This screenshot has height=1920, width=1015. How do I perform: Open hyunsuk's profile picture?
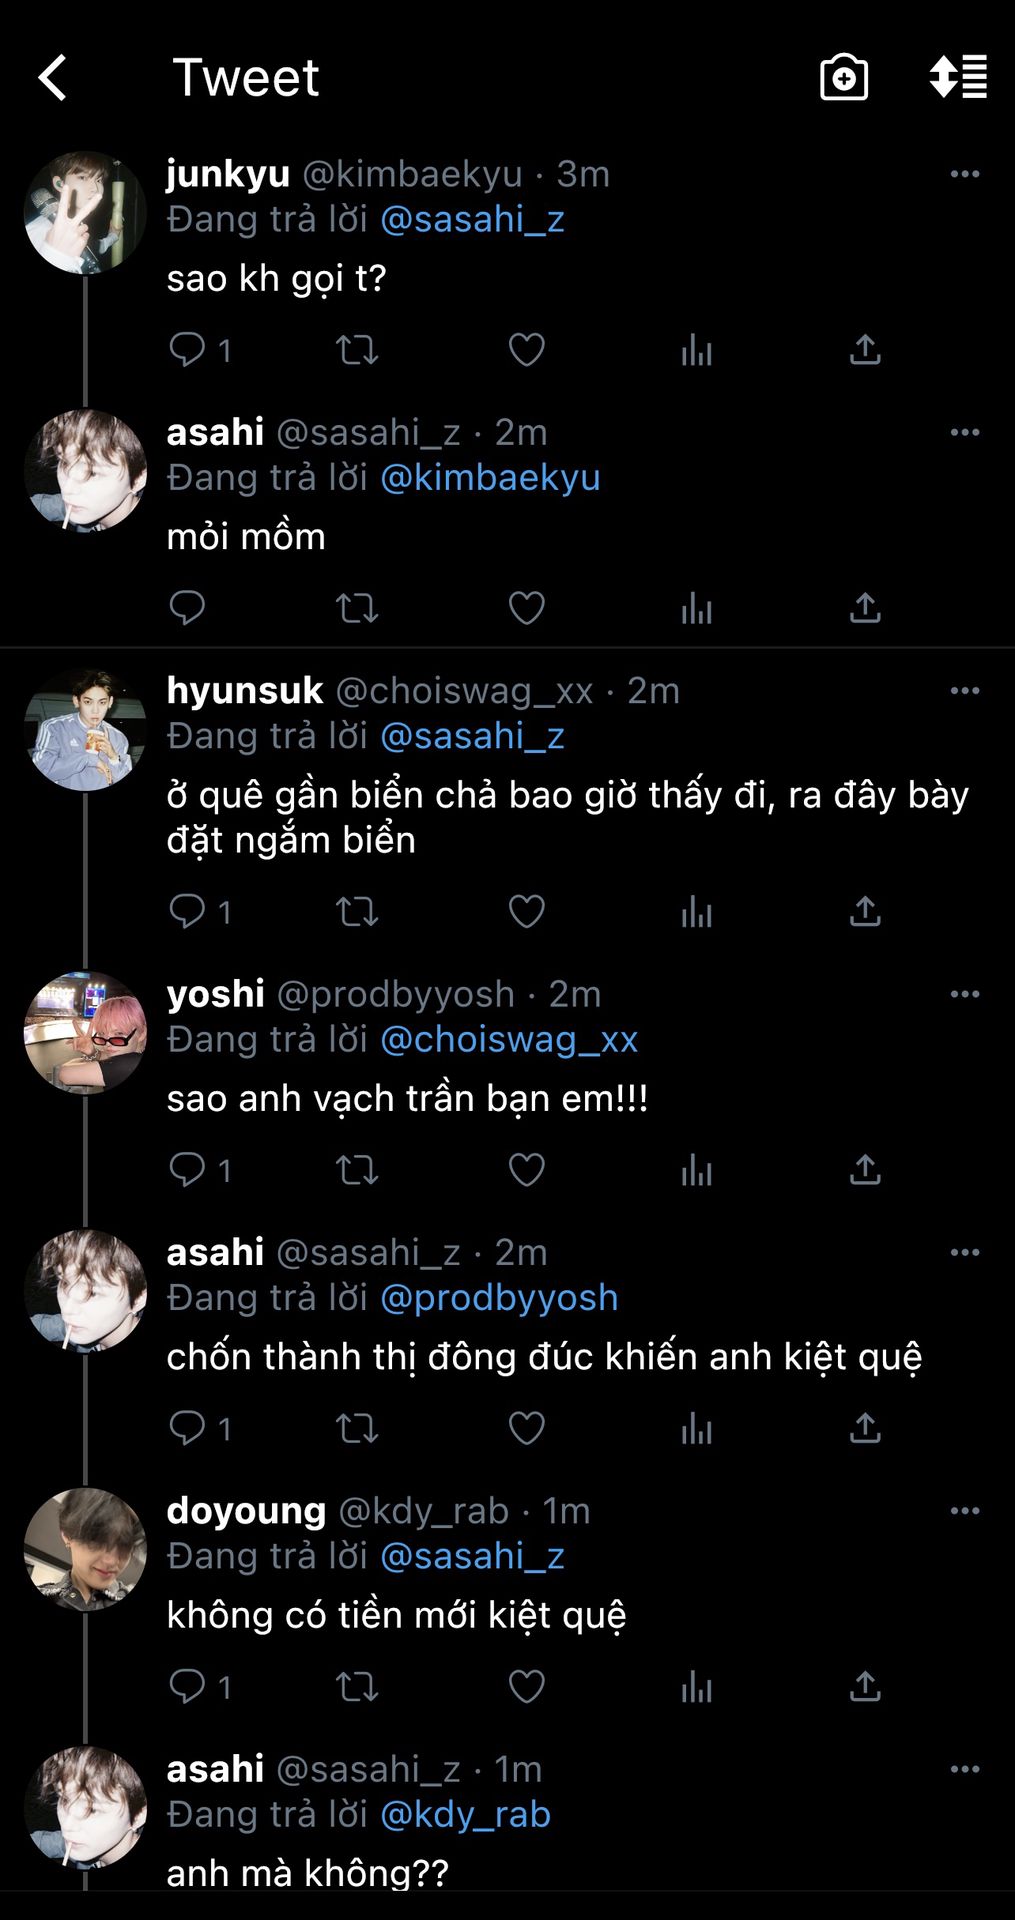point(85,730)
